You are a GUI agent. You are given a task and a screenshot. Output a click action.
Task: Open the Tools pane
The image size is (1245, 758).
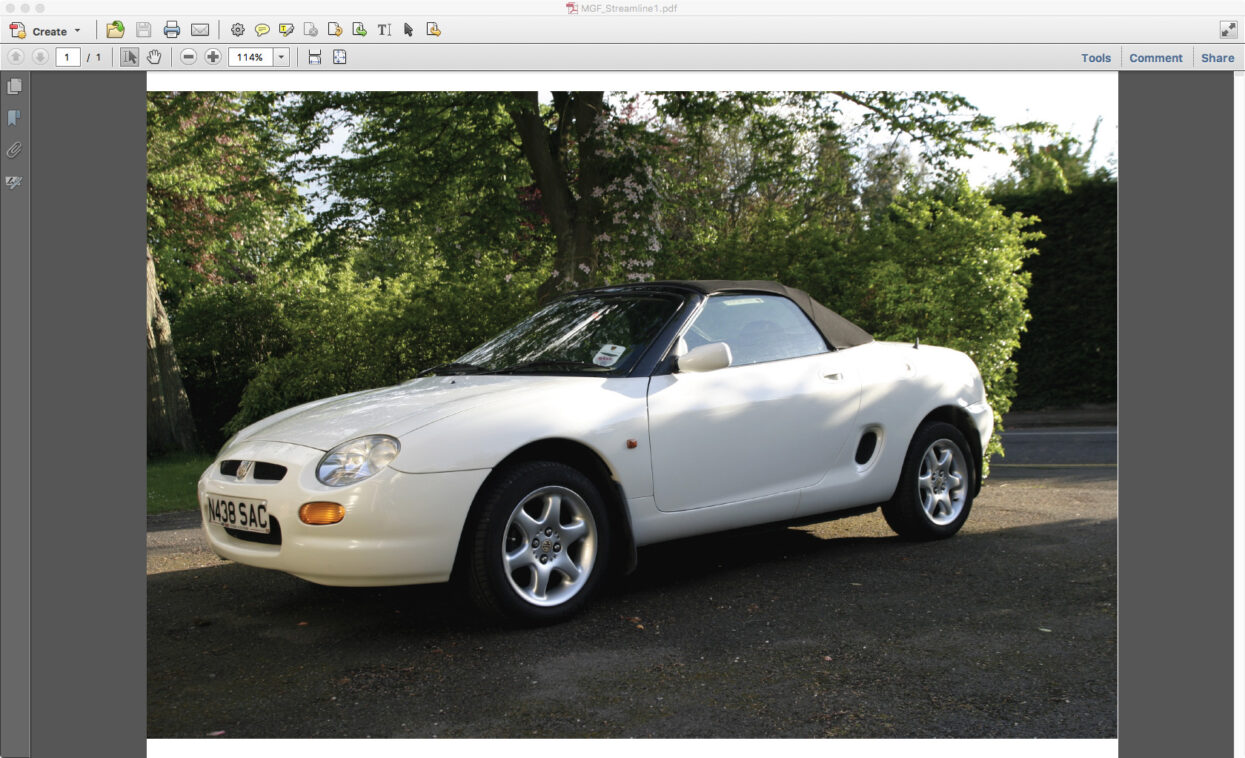(x=1095, y=58)
